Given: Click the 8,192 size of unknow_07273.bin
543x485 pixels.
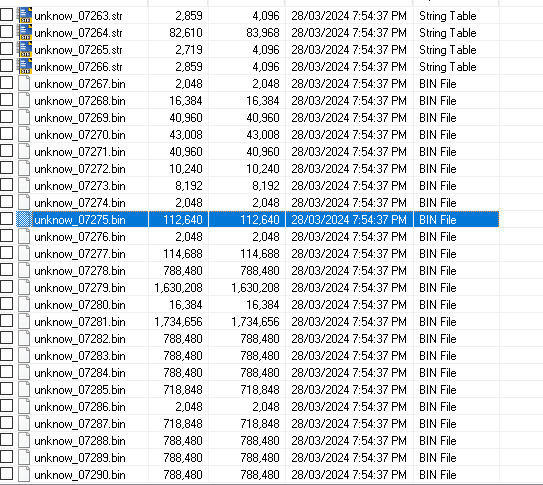Looking at the screenshot, I should pyautogui.click(x=189, y=186).
